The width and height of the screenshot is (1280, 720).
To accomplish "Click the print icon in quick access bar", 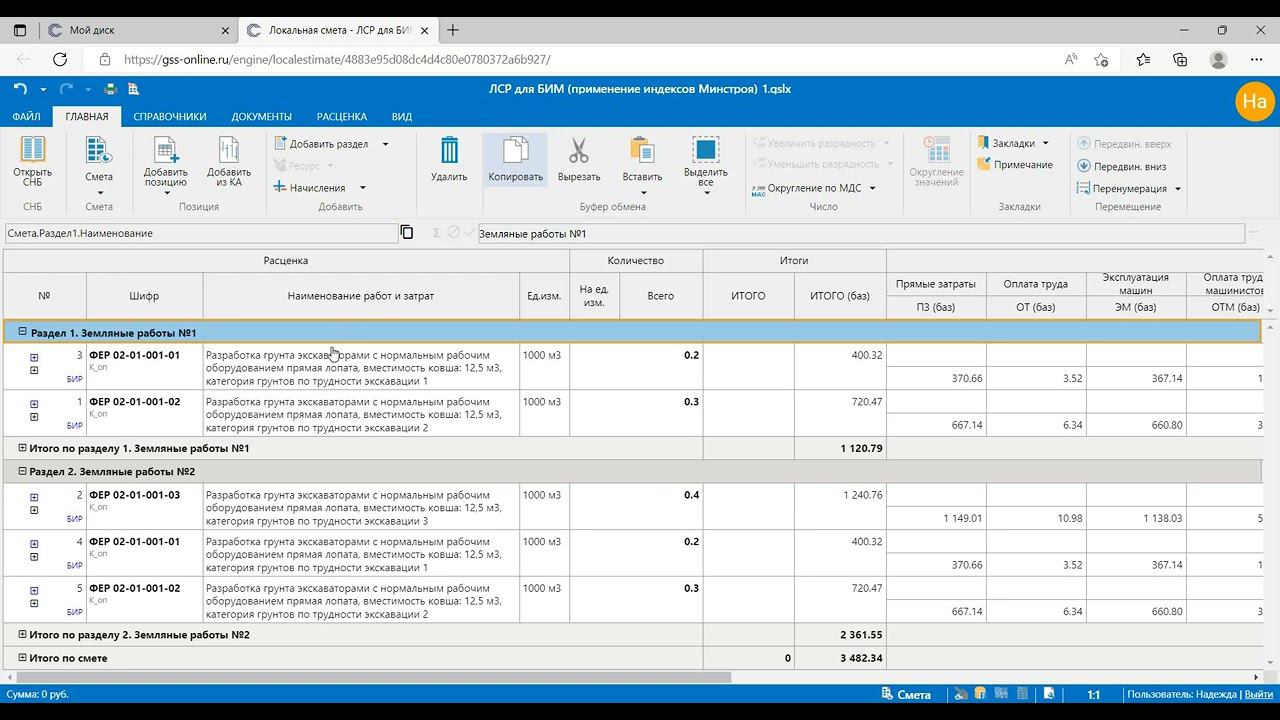I will (x=111, y=89).
